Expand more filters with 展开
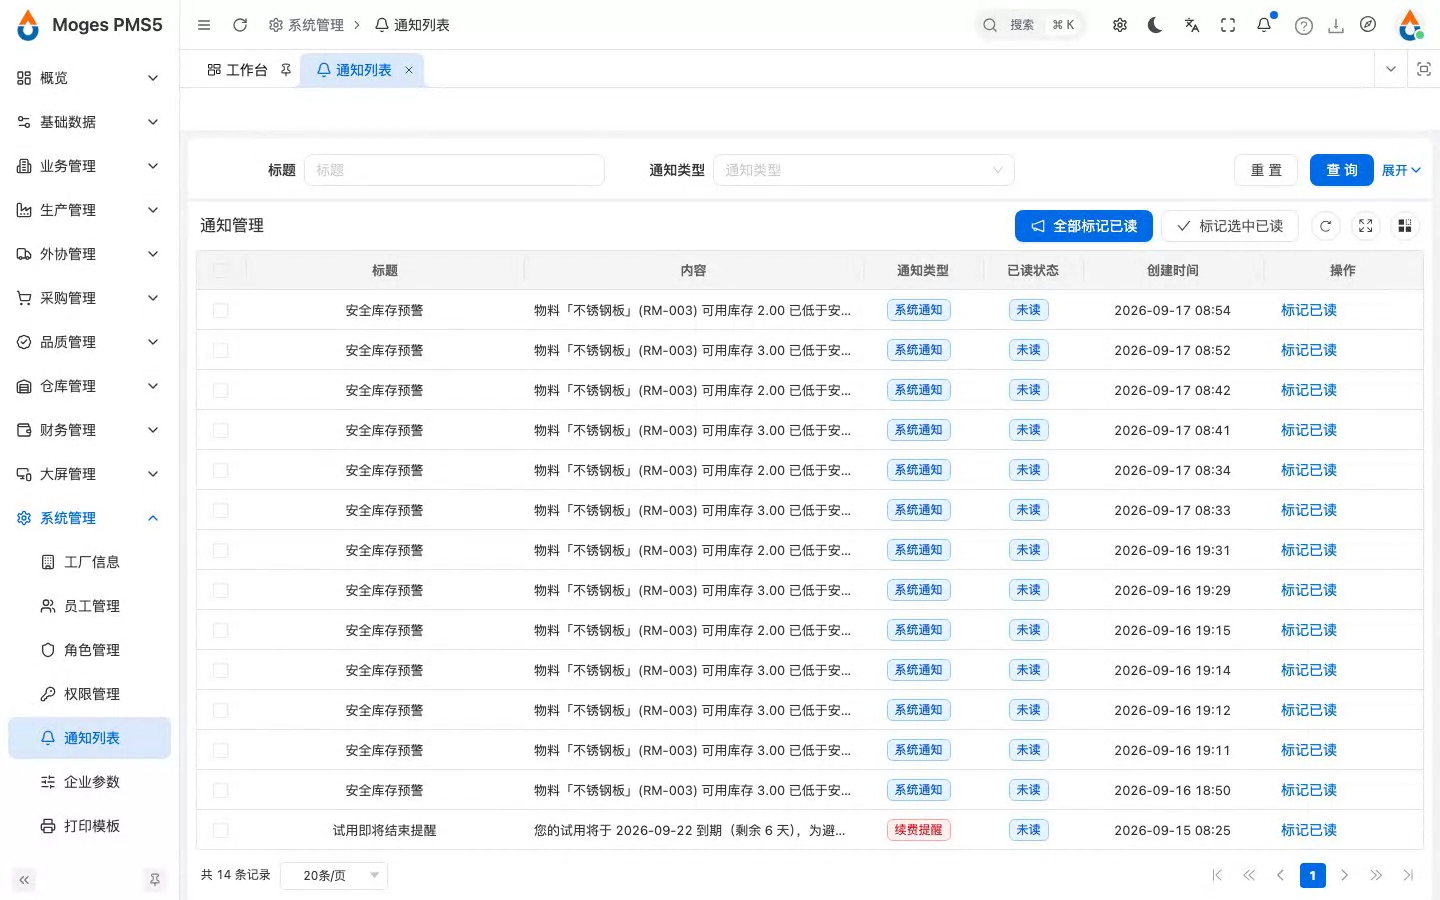The image size is (1440, 900). [x=1401, y=170]
